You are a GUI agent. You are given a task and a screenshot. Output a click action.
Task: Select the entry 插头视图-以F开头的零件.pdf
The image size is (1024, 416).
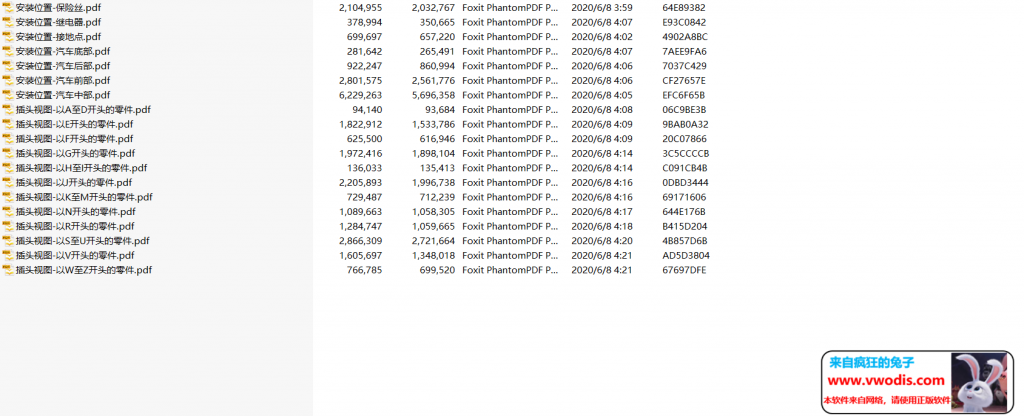pyautogui.click(x=74, y=139)
